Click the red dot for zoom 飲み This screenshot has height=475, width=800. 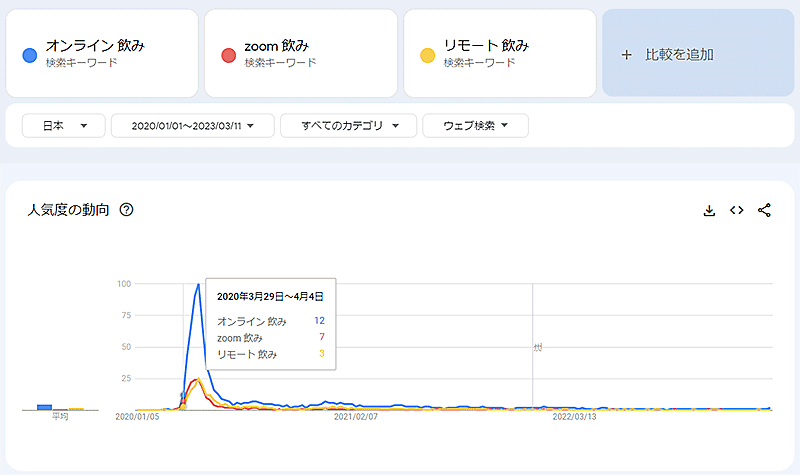point(228,54)
